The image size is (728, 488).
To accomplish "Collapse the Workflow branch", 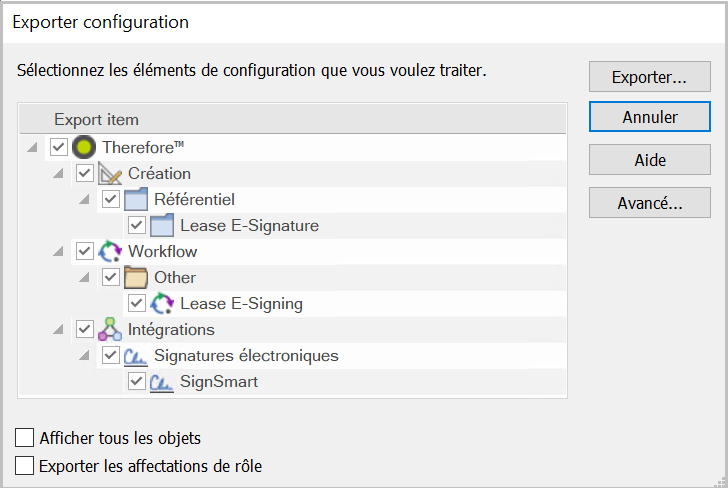I will pyautogui.click(x=58, y=252).
